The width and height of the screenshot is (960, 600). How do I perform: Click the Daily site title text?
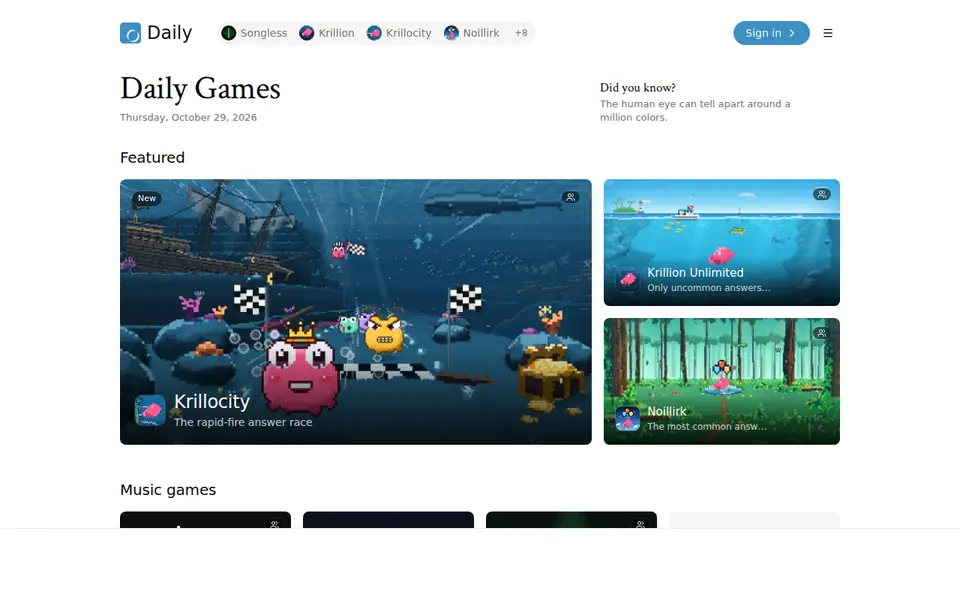pyautogui.click(x=170, y=32)
